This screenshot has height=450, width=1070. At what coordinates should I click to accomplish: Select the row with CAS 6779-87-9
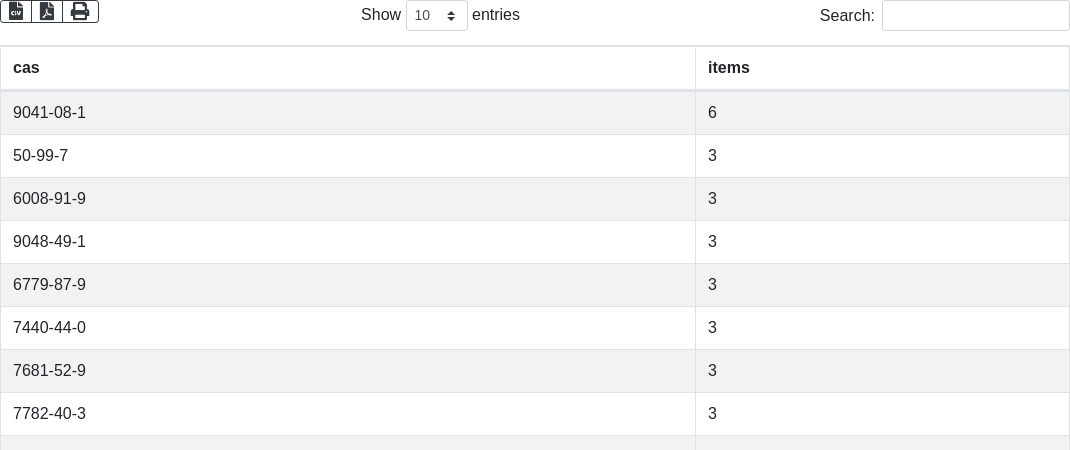(535, 285)
